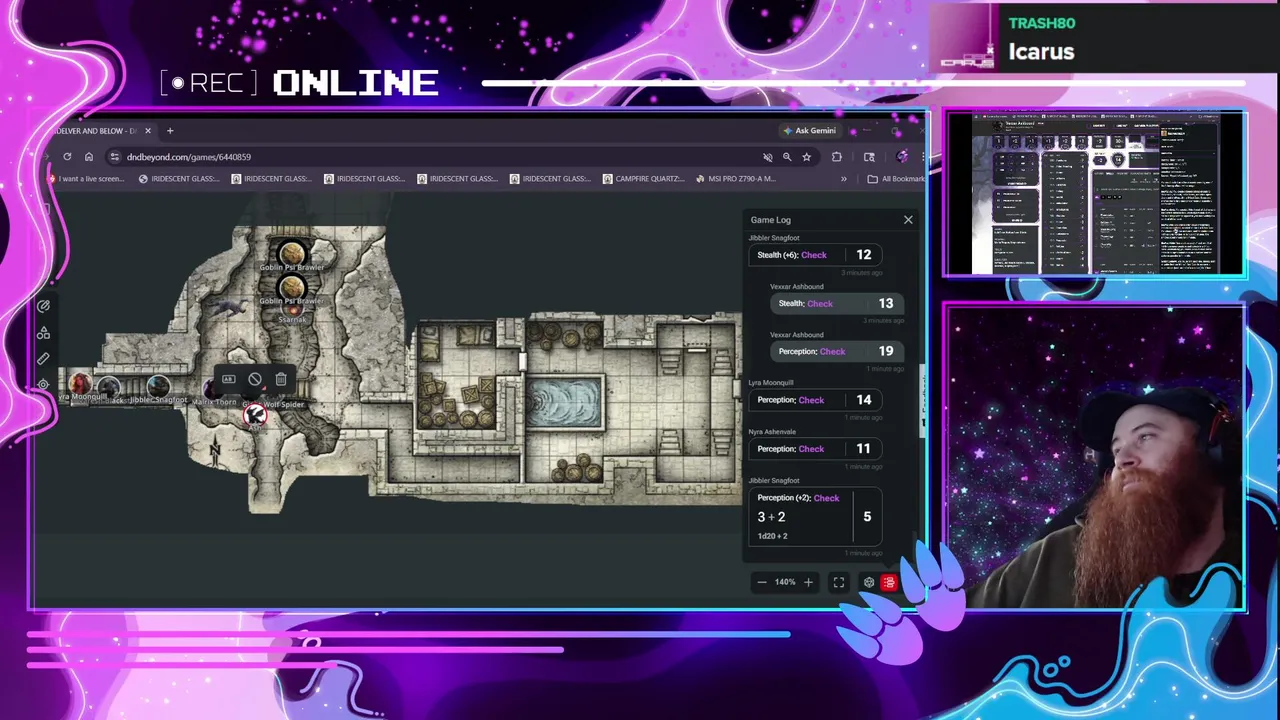
Task: Click the browser zoom magnifier icon
Action: (x=787, y=157)
